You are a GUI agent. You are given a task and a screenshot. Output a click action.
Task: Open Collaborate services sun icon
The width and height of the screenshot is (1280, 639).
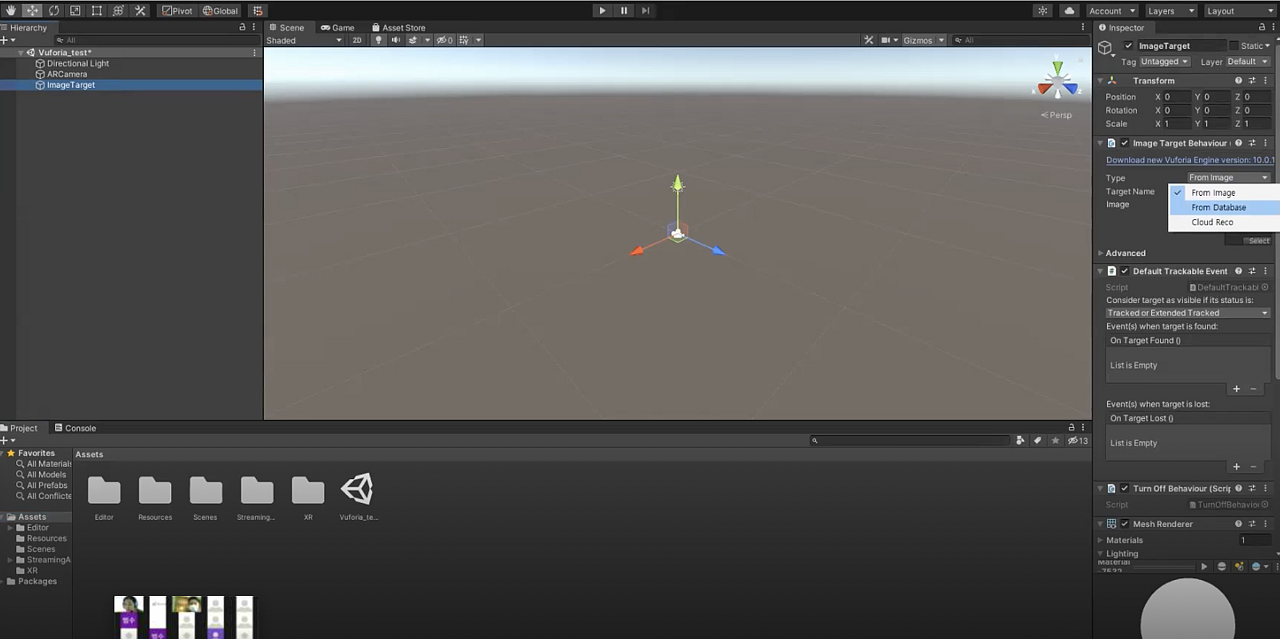1043,10
